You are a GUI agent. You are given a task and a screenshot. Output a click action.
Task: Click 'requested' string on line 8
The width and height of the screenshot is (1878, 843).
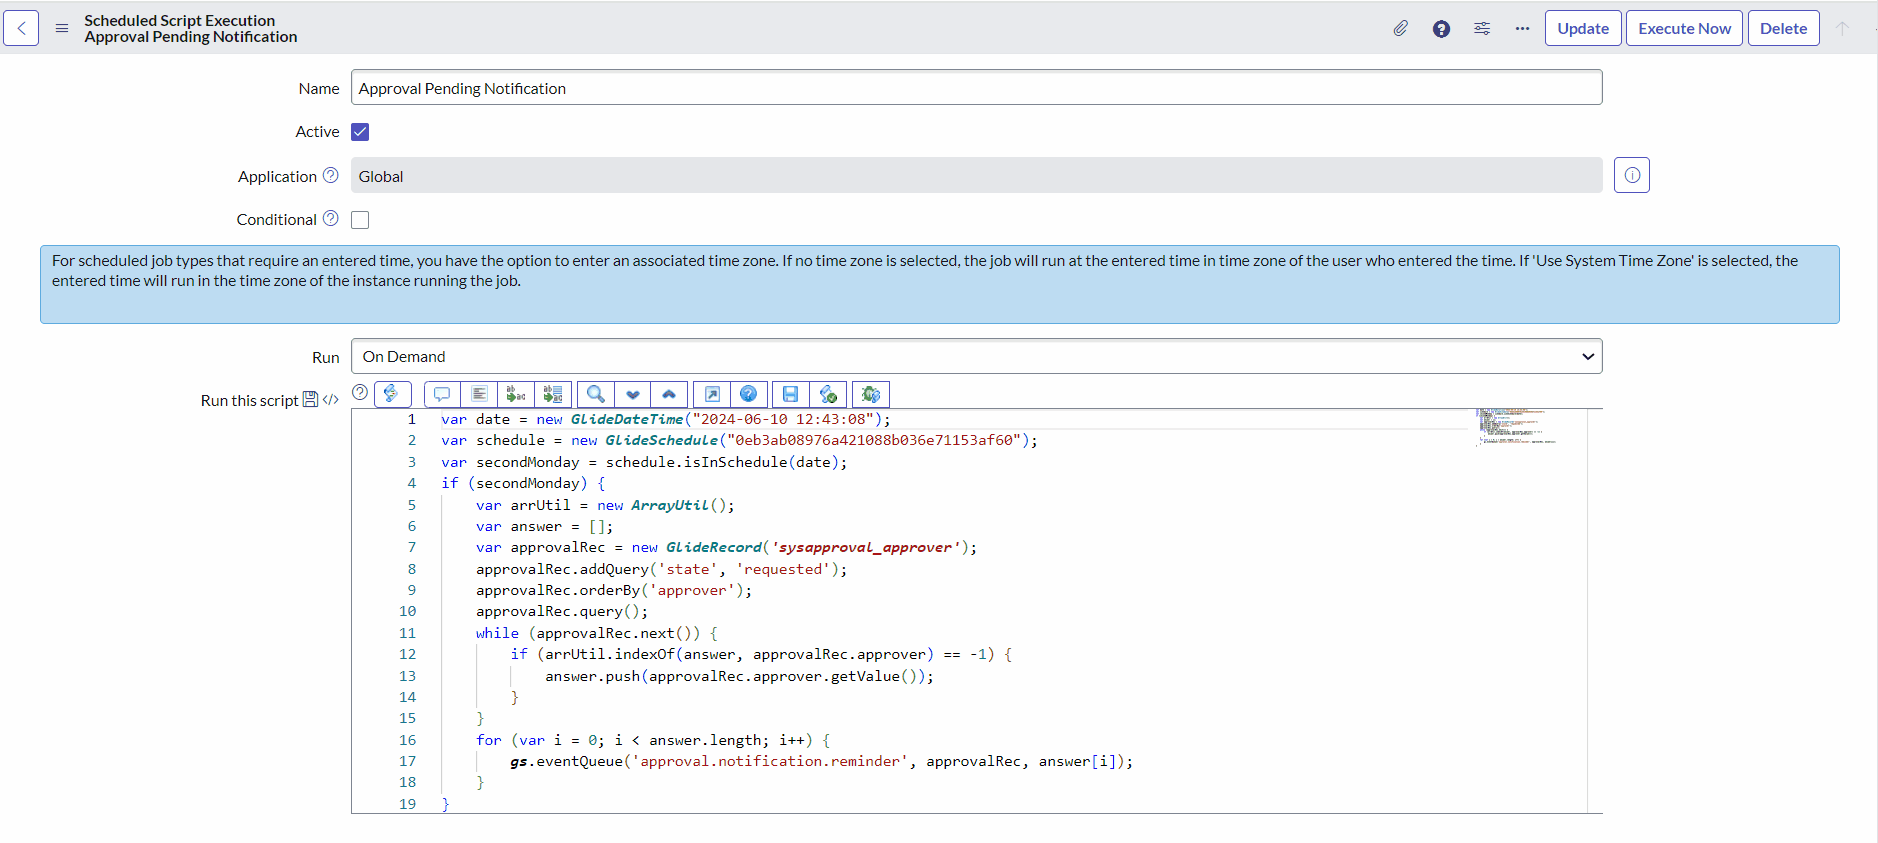[784, 569]
